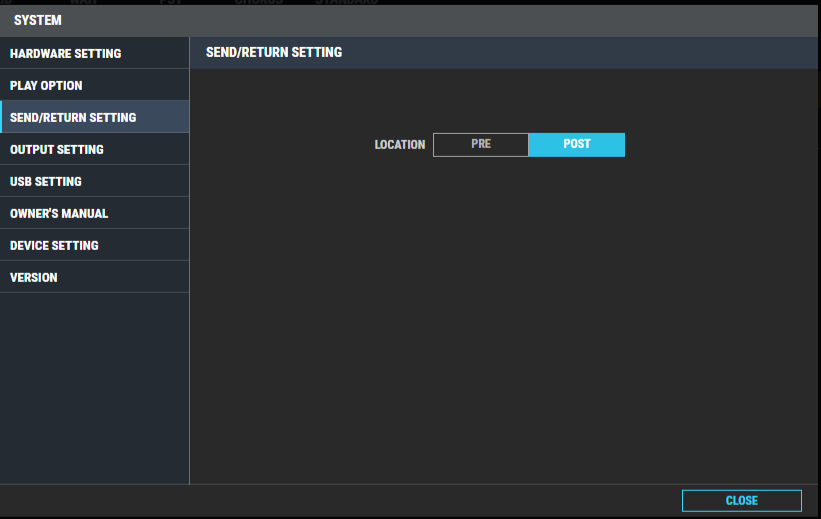Click the SYSTEM title bar text
Screen dimensions: 821x519
coord(38,20)
